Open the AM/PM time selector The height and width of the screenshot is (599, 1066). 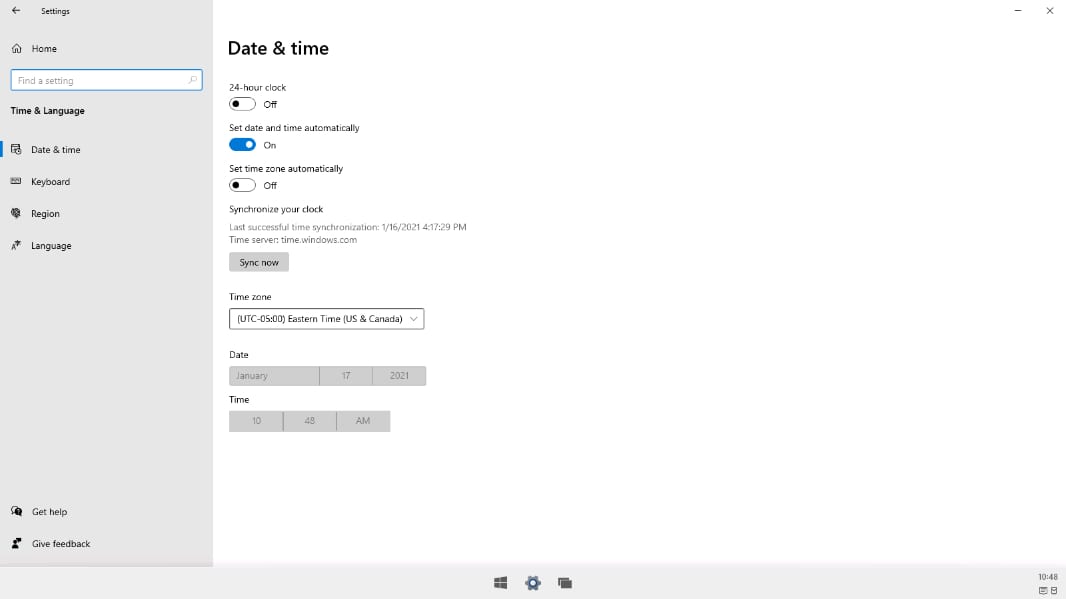tap(363, 421)
